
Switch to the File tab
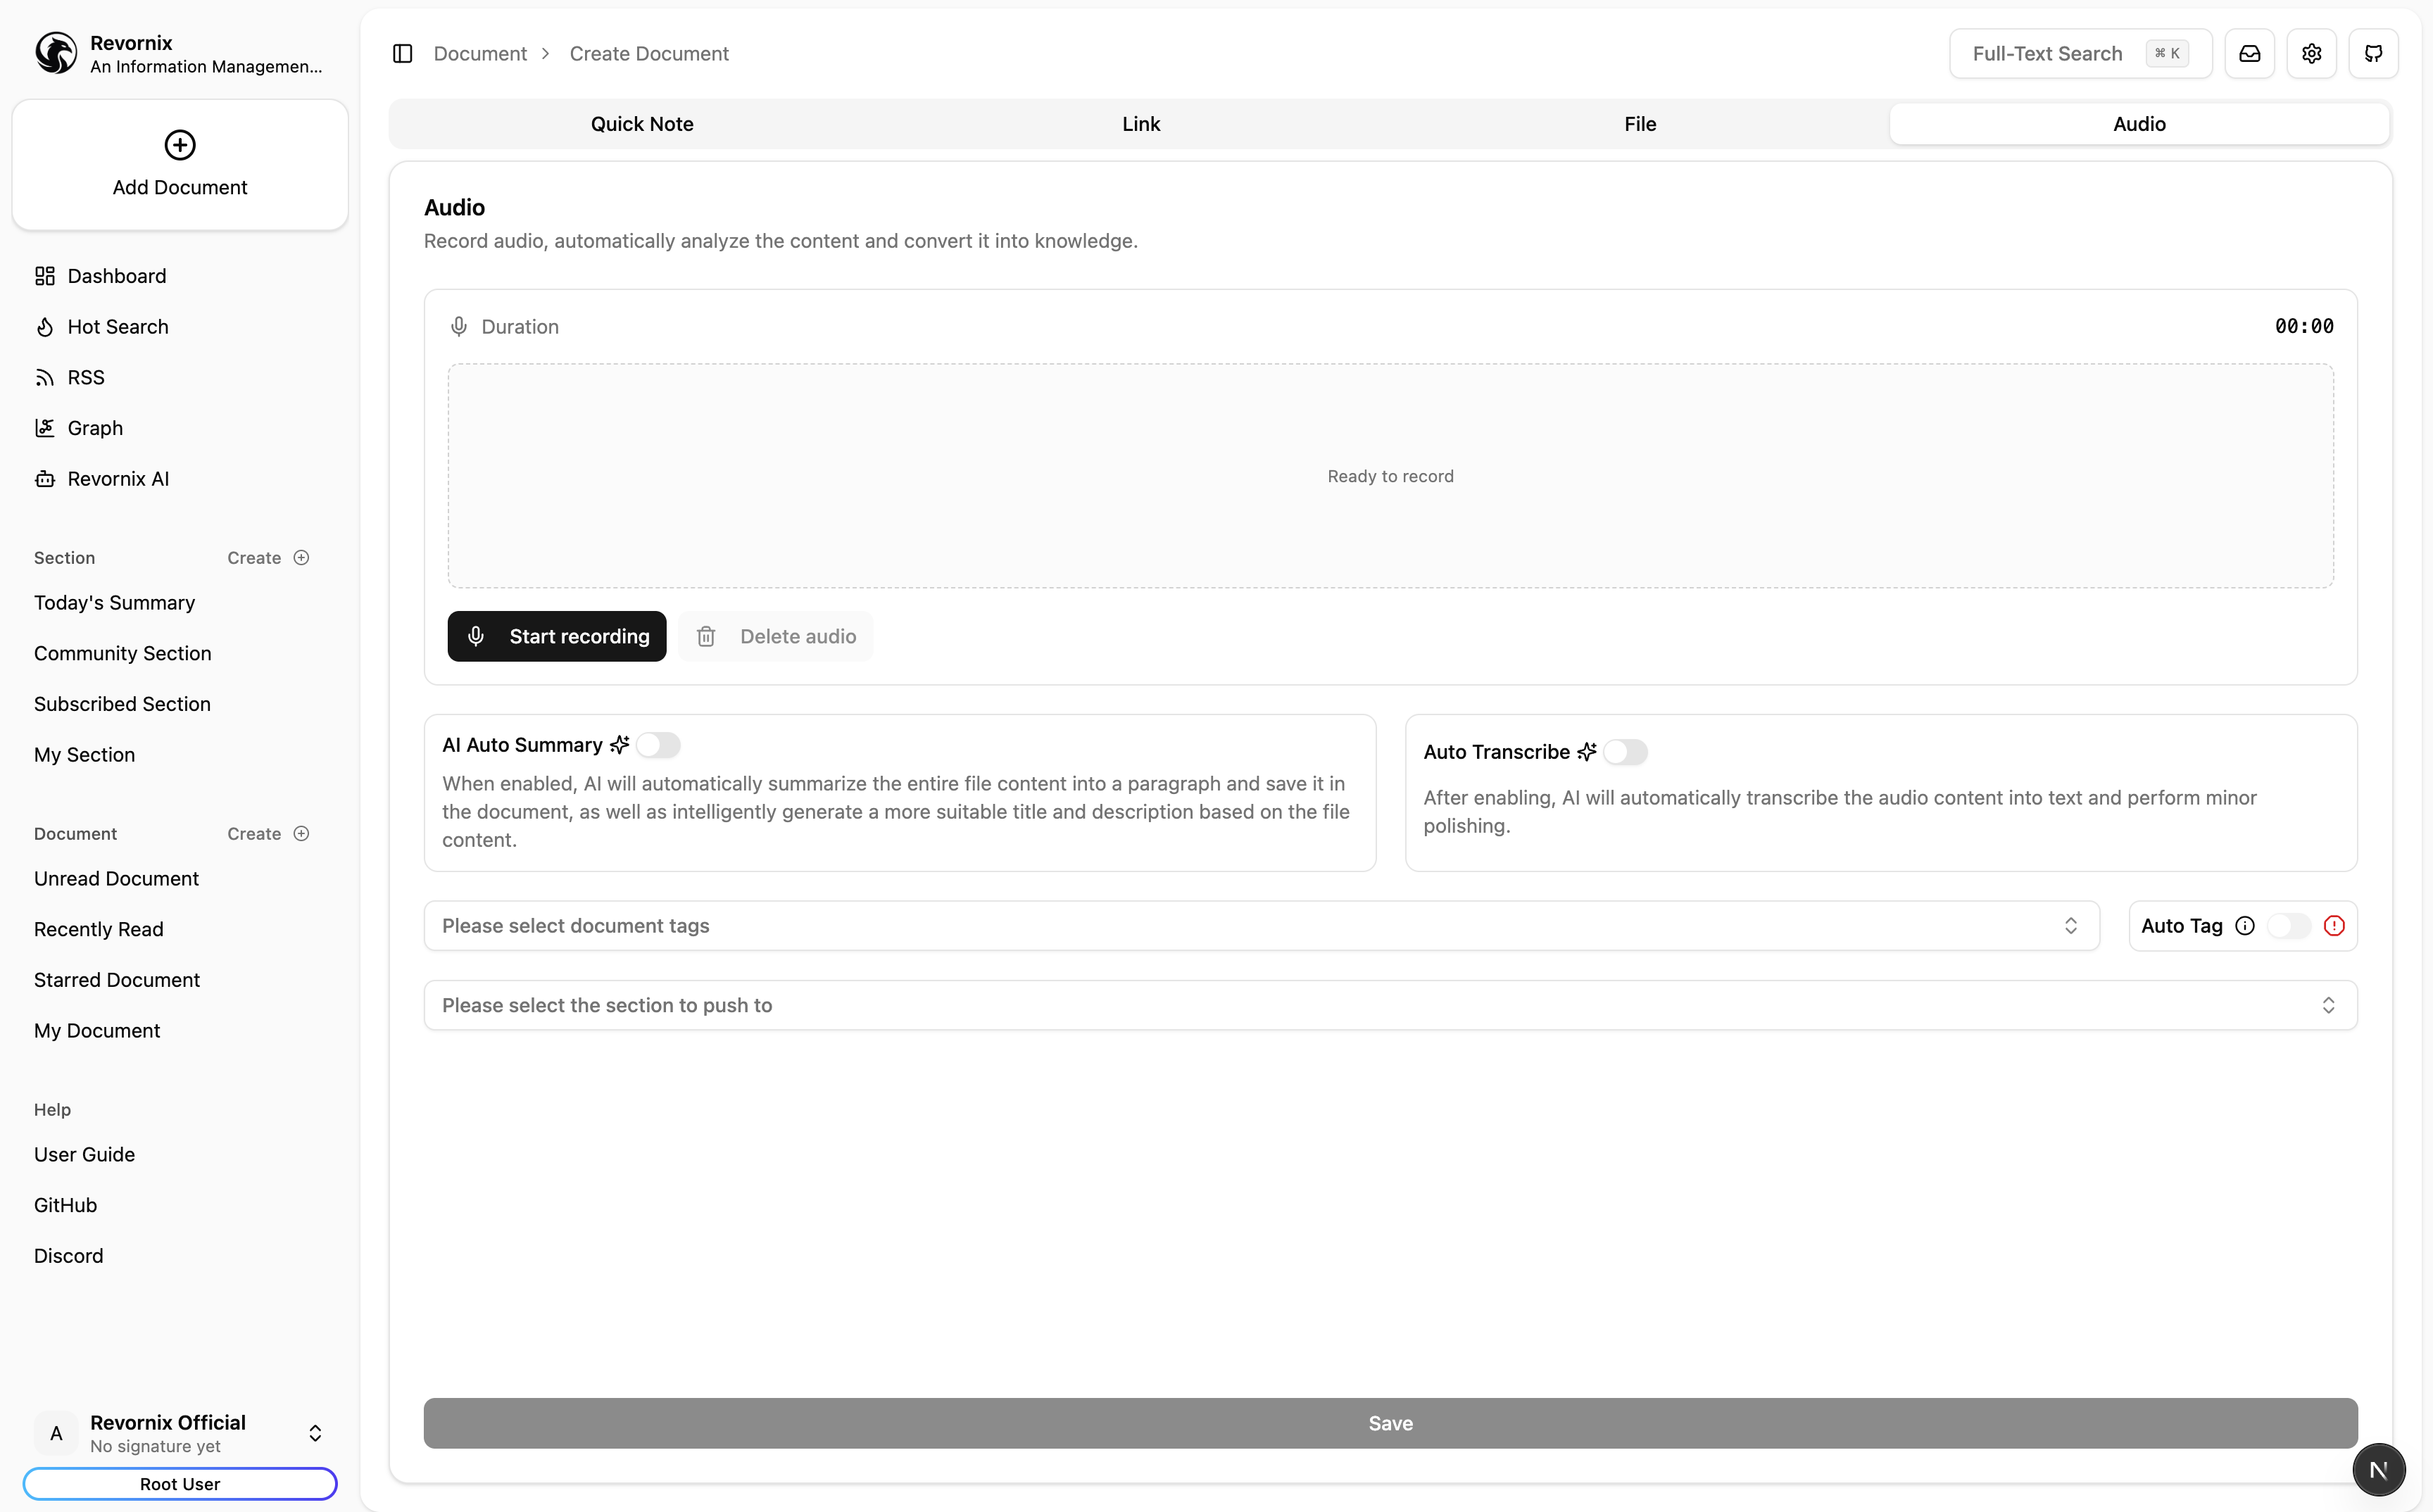(x=1640, y=124)
